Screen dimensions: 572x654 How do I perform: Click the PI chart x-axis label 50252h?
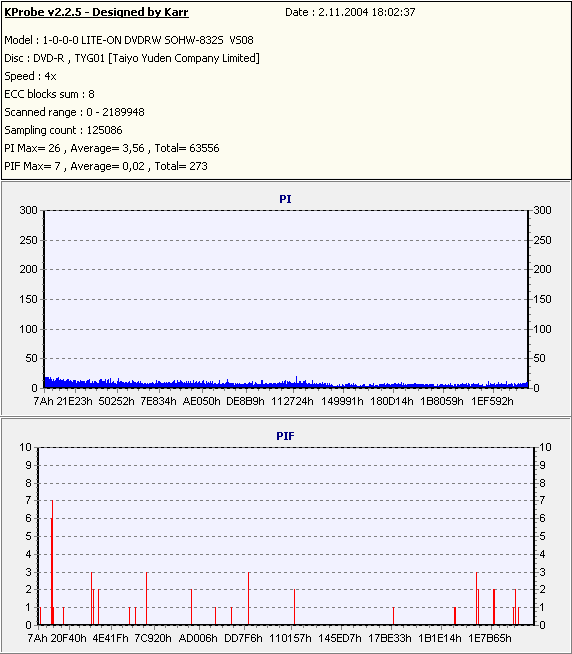pyautogui.click(x=116, y=401)
